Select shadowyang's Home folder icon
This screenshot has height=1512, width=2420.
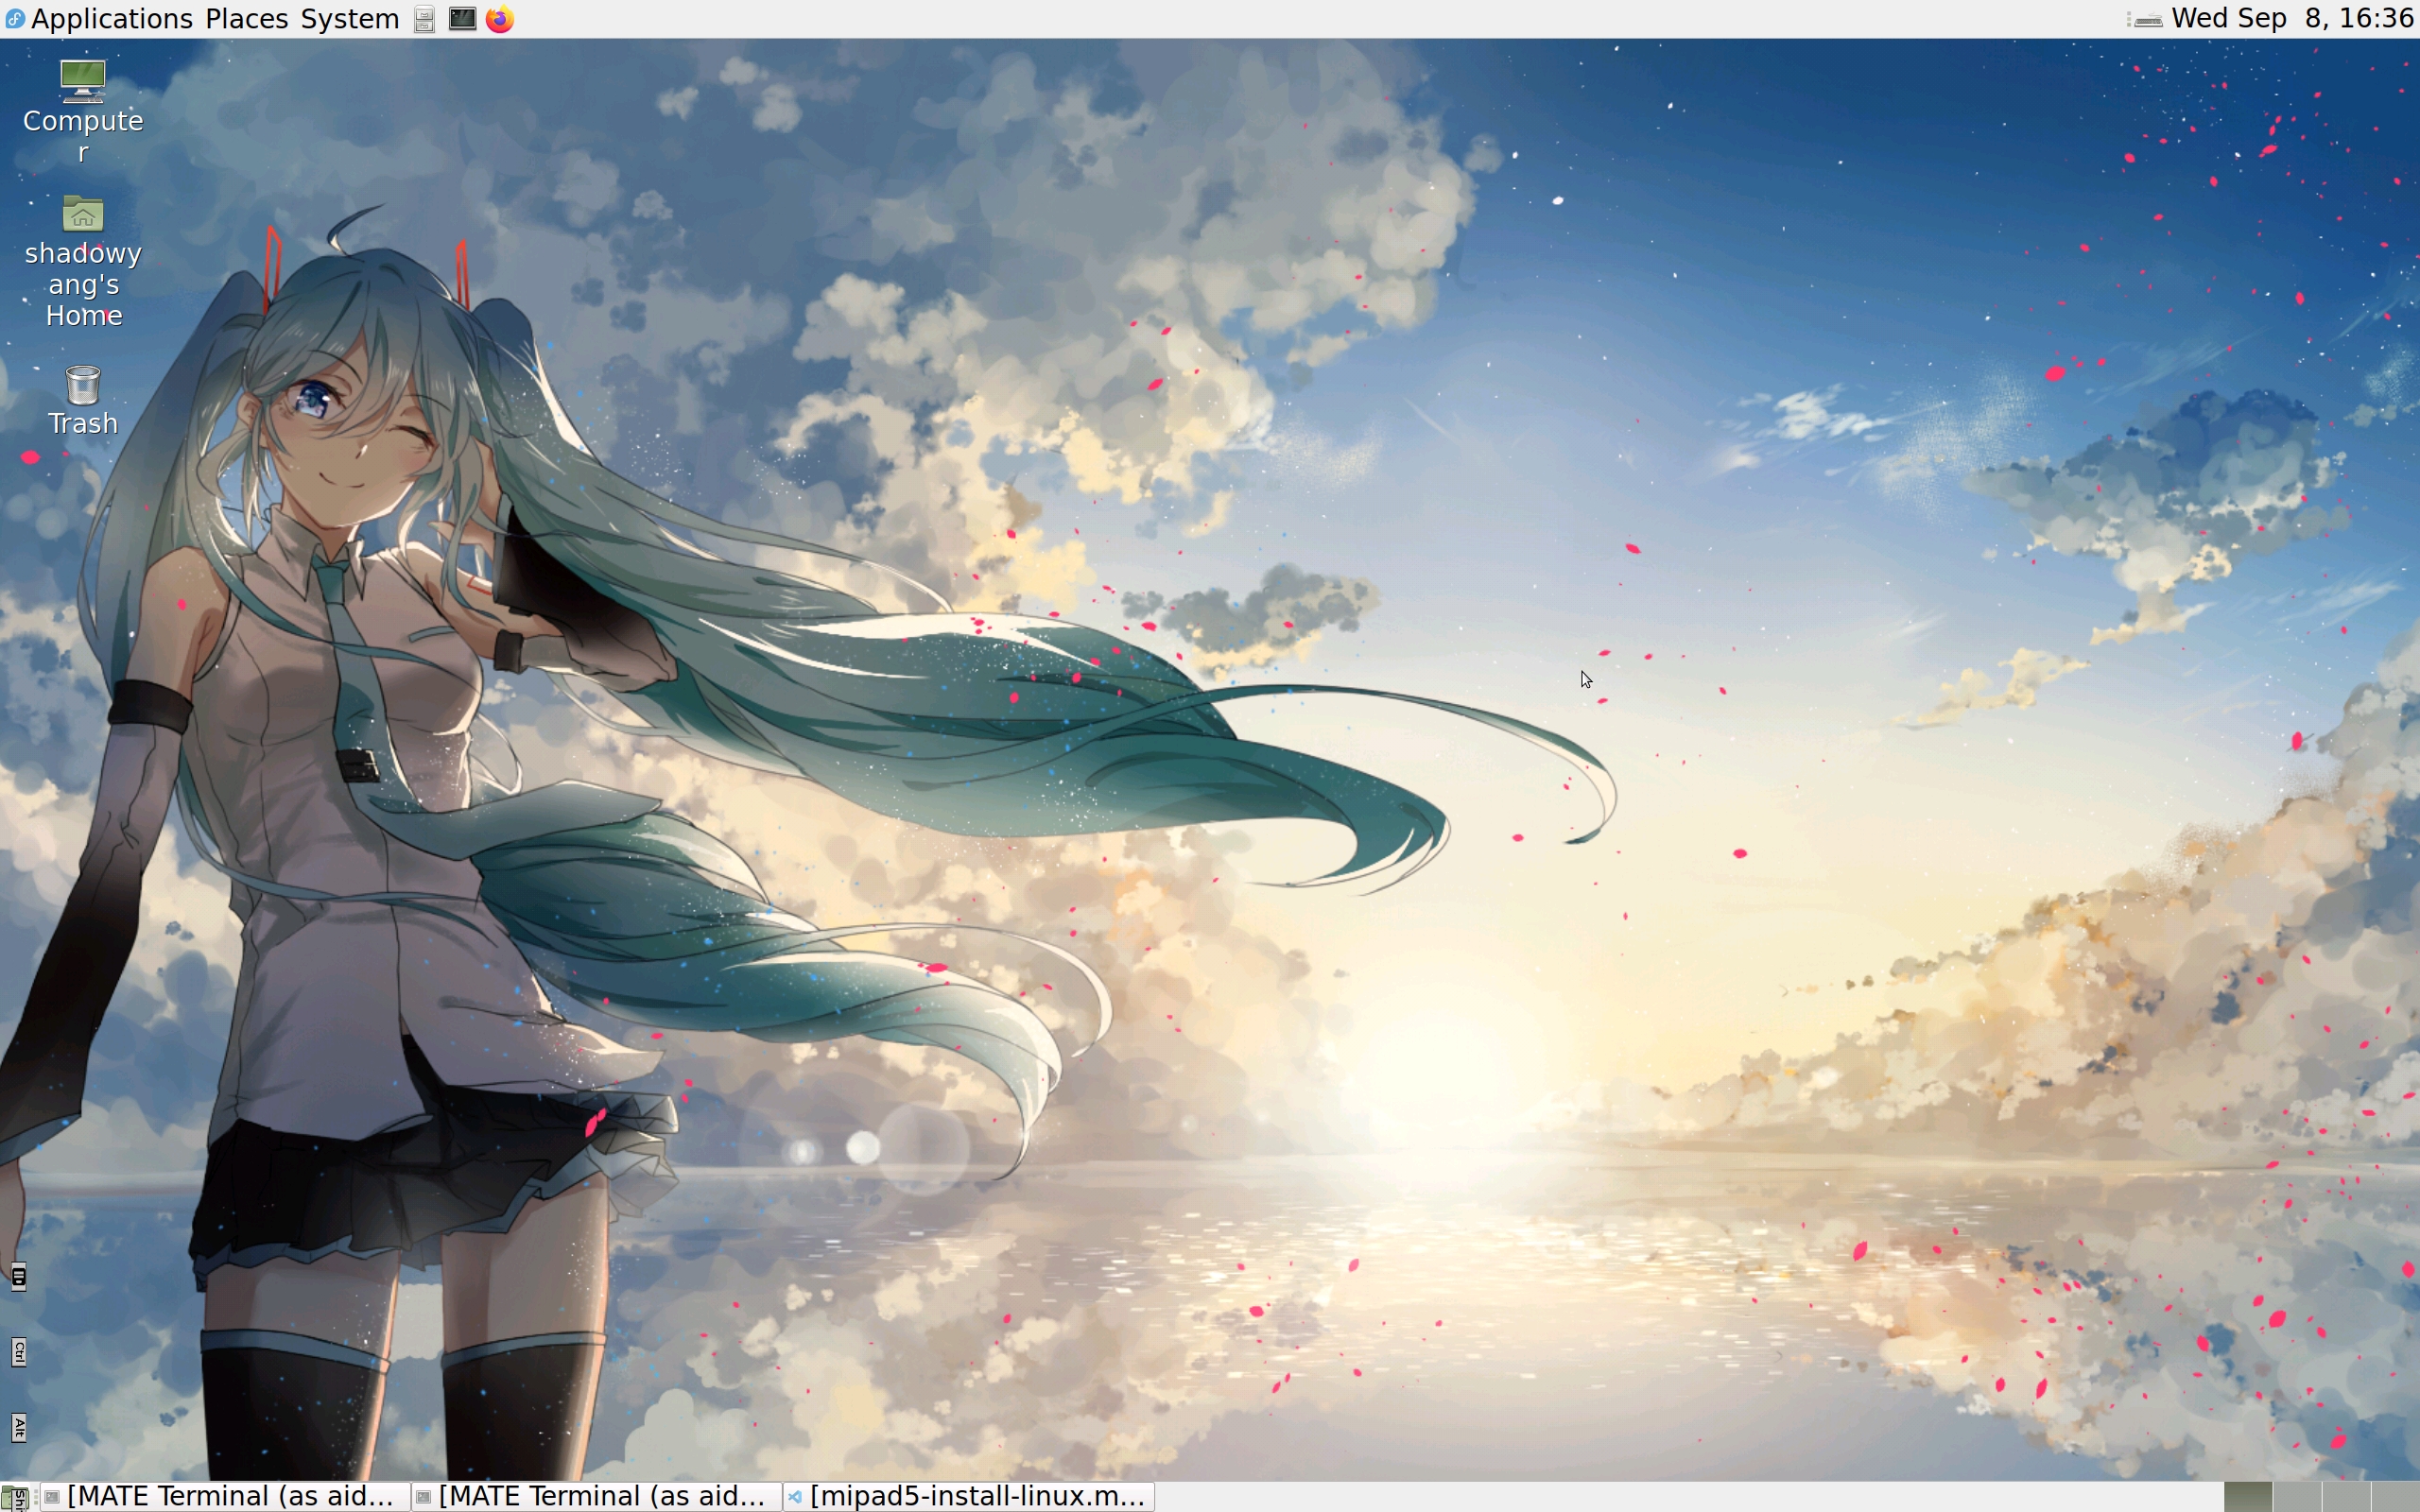[x=83, y=262]
